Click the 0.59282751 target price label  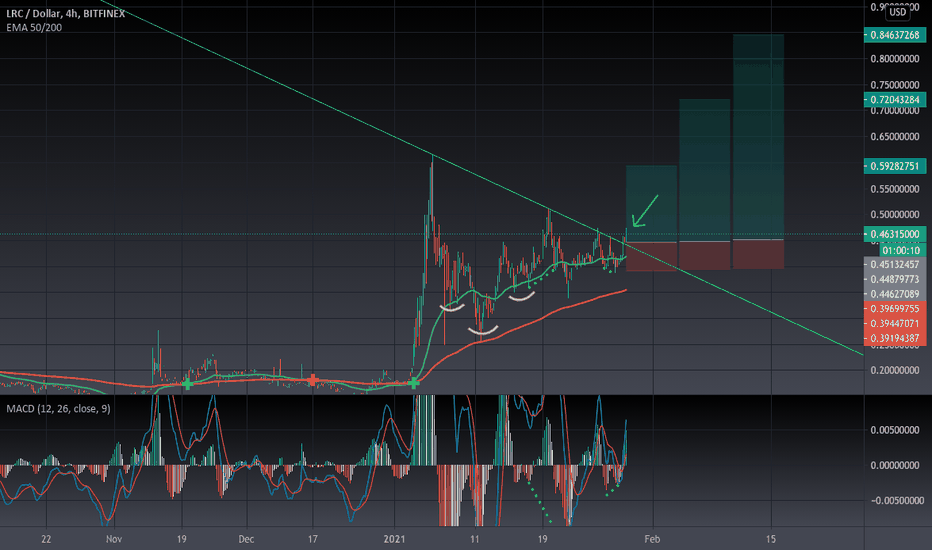point(895,166)
